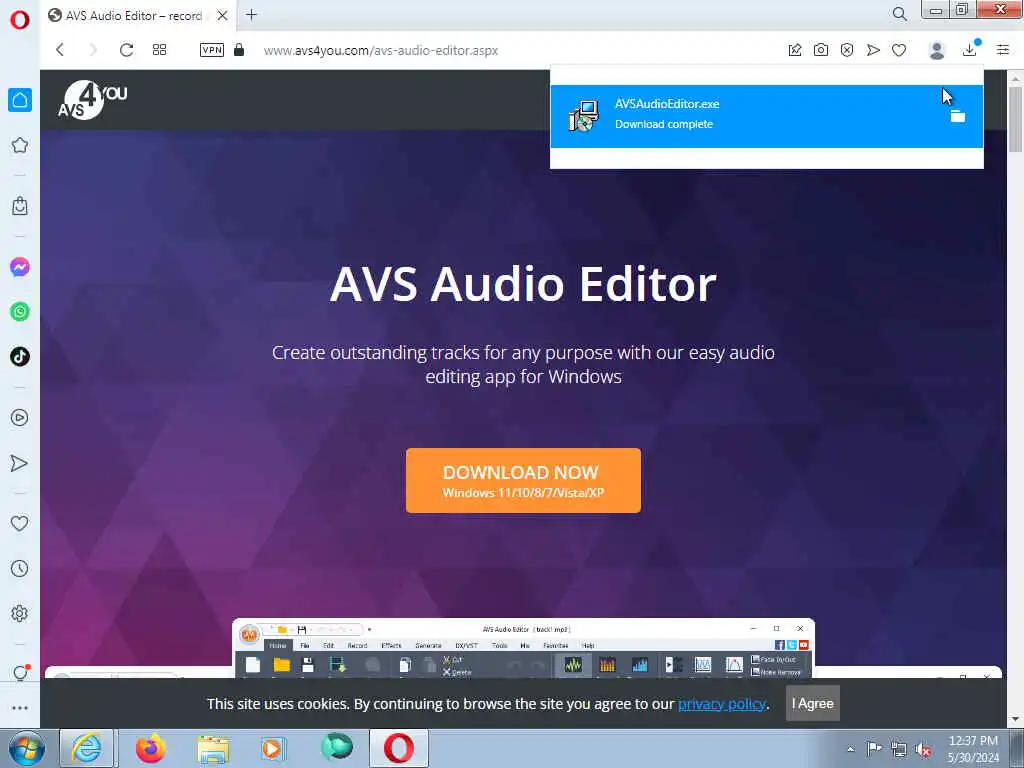Open the user profile account icon
1024x768 pixels.
(x=936, y=50)
